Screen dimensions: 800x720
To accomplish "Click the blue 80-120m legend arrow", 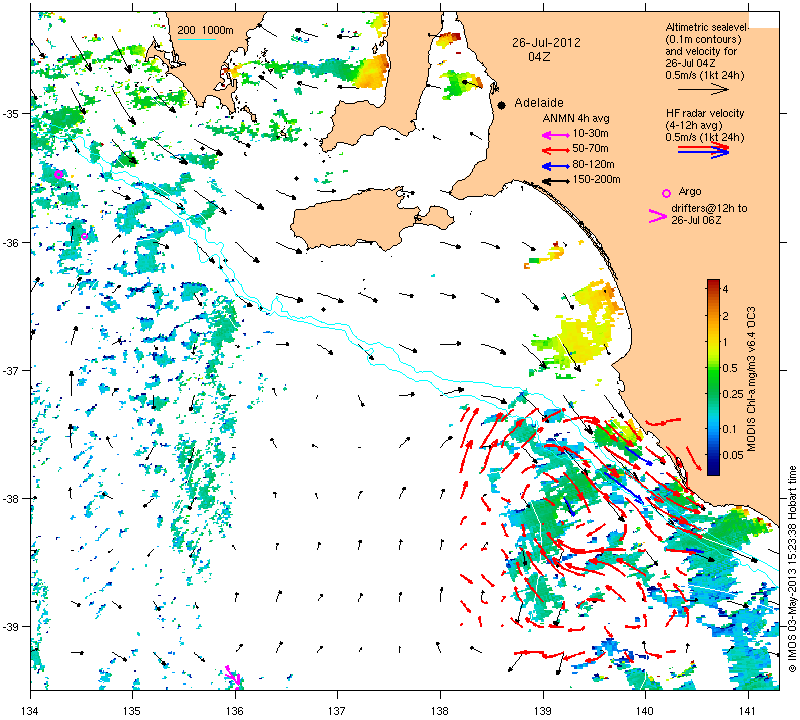I will point(555,166).
